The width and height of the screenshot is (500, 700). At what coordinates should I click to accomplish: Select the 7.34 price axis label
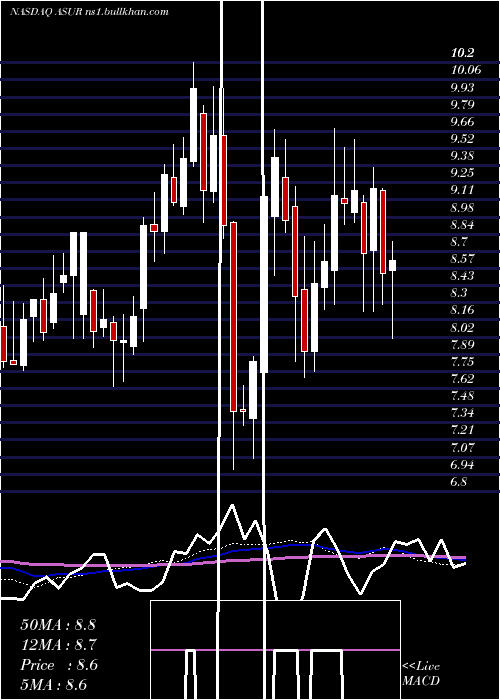point(462,413)
